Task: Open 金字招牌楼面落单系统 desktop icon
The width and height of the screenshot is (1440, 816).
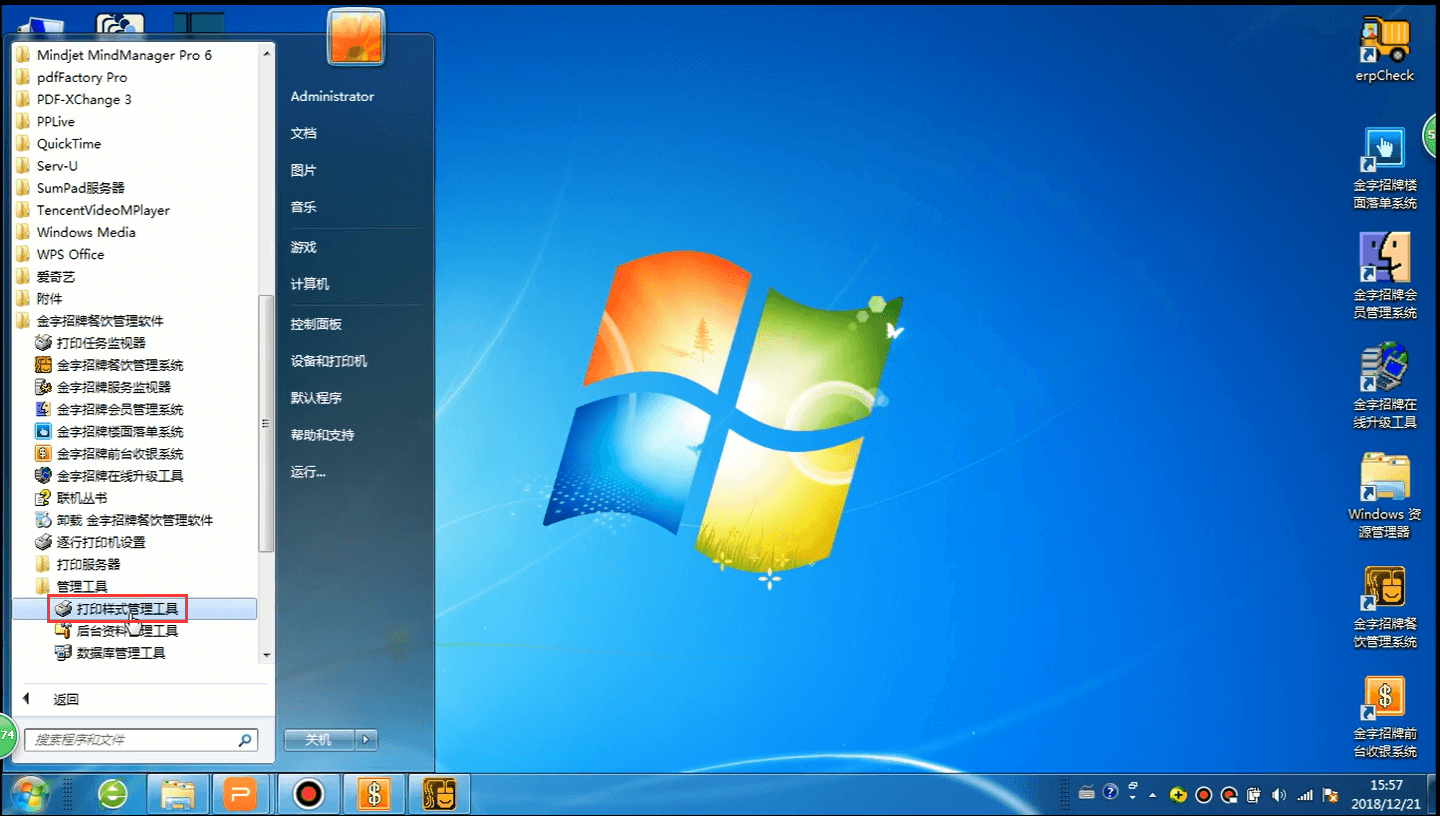Action: pos(1385,167)
